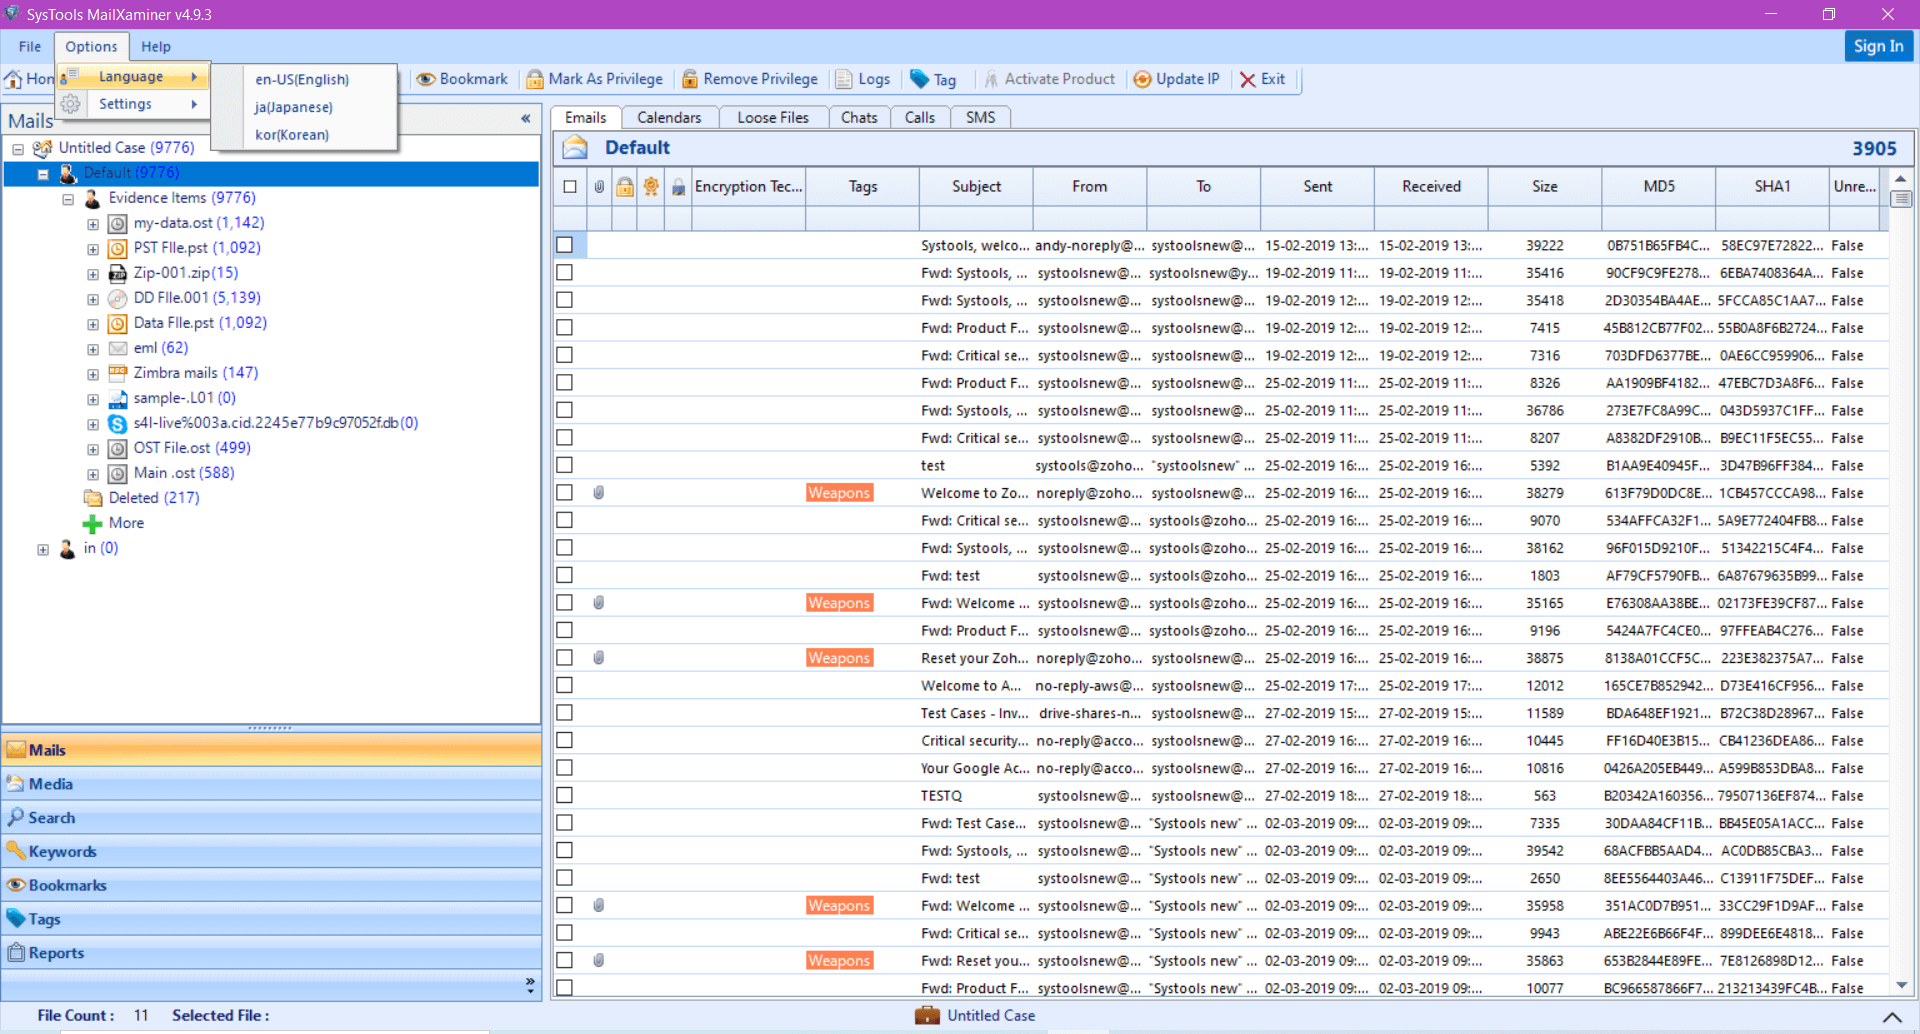Click the privilege lock column header icon

(625, 186)
